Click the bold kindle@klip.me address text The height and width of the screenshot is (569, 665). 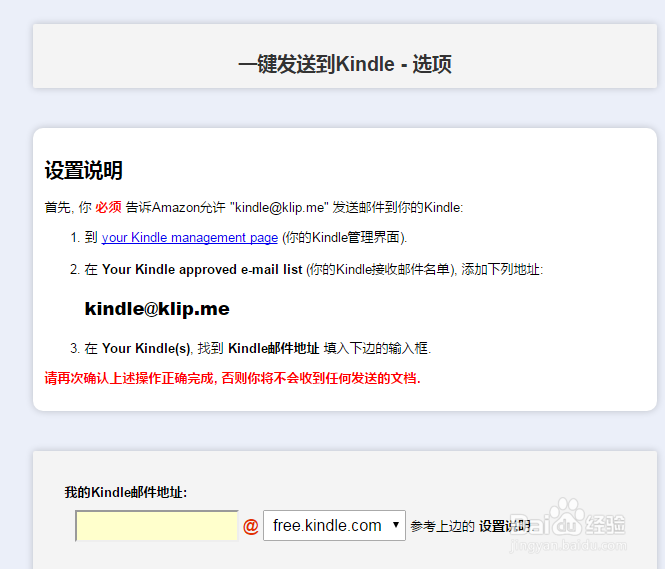tap(157, 309)
